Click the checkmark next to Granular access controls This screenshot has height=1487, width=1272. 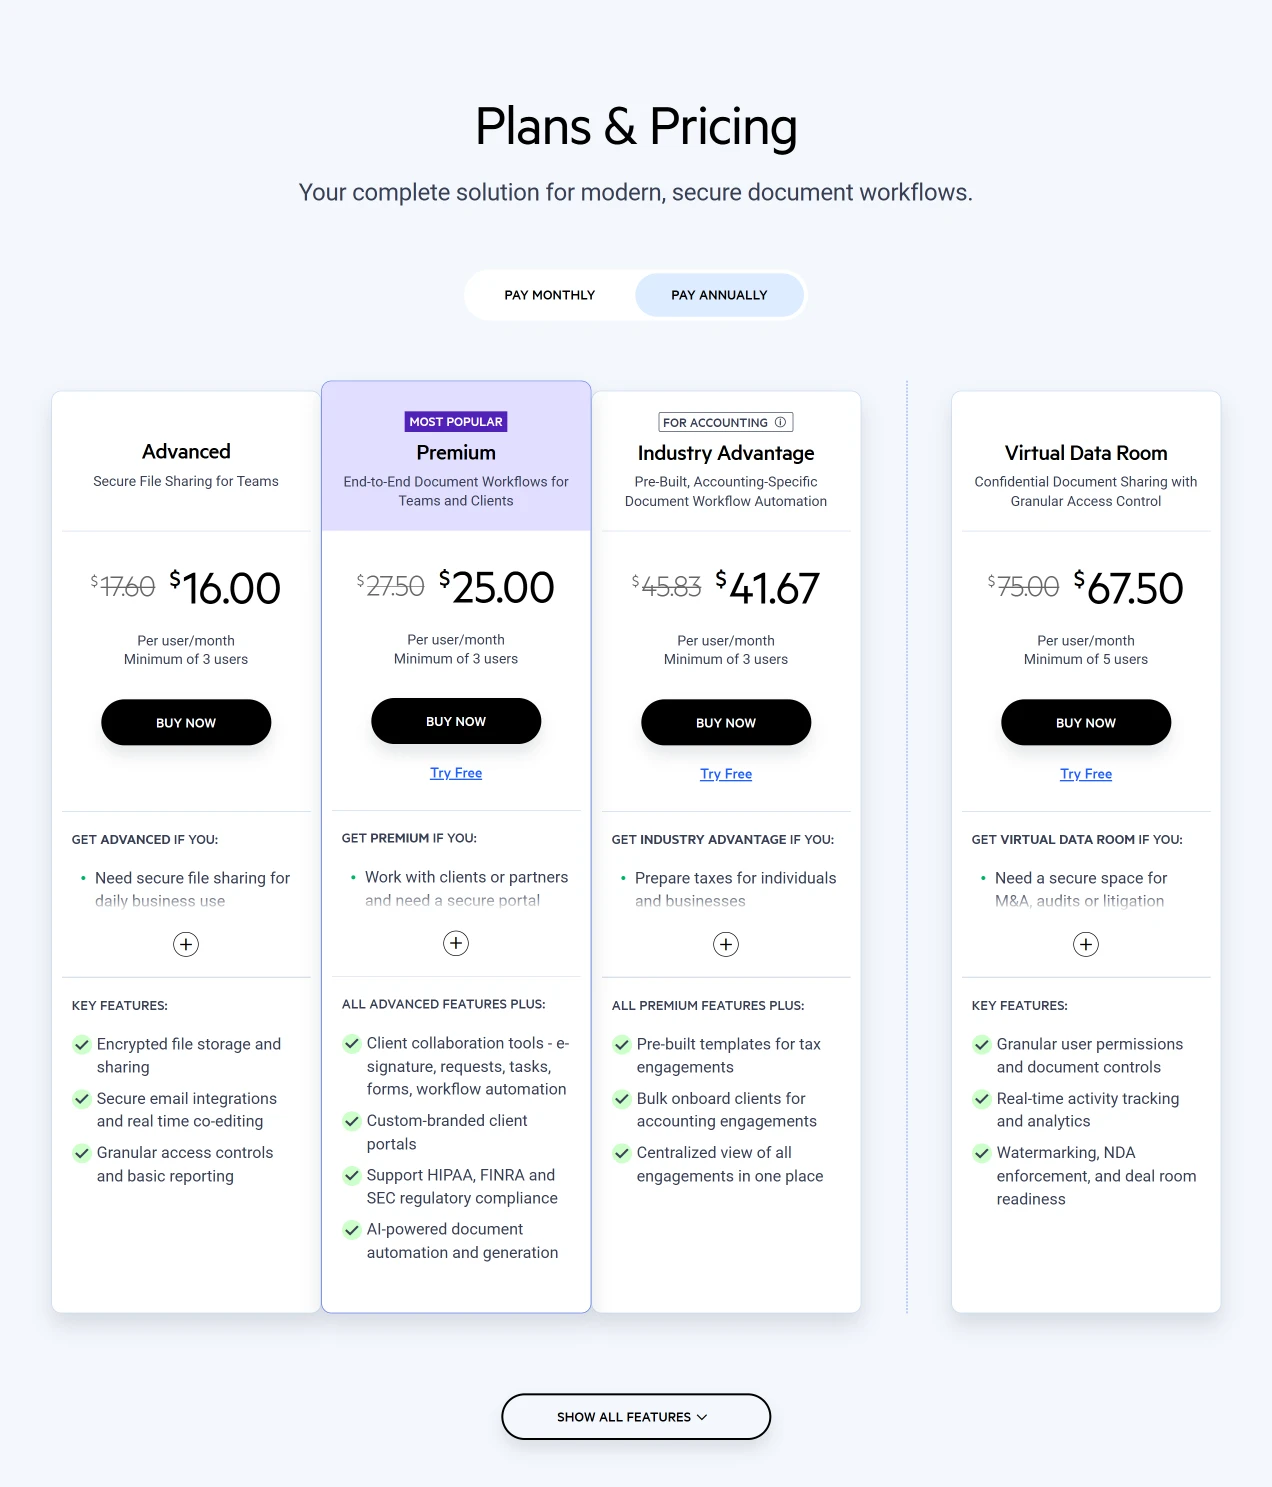[x=83, y=1153]
